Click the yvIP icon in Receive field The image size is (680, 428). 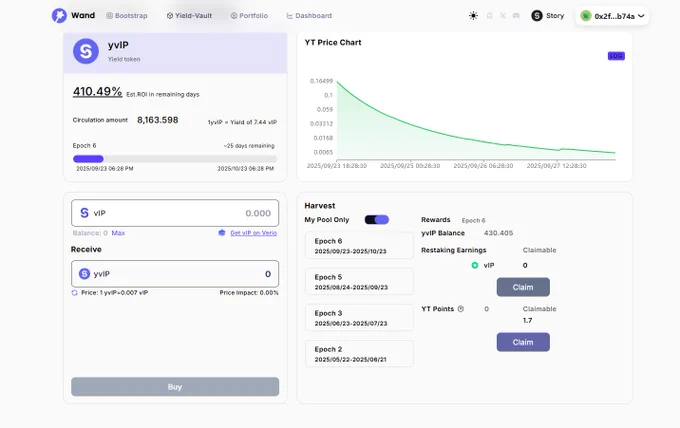pos(84,274)
